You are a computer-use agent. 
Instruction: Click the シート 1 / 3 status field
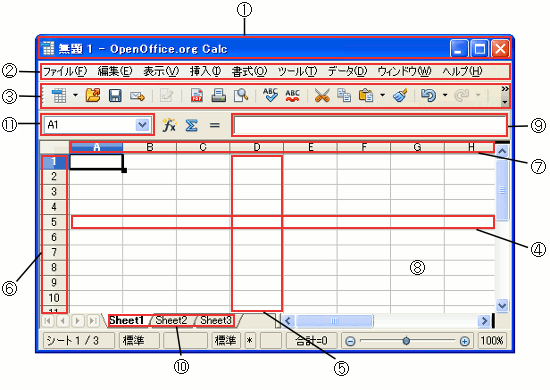click(79, 341)
